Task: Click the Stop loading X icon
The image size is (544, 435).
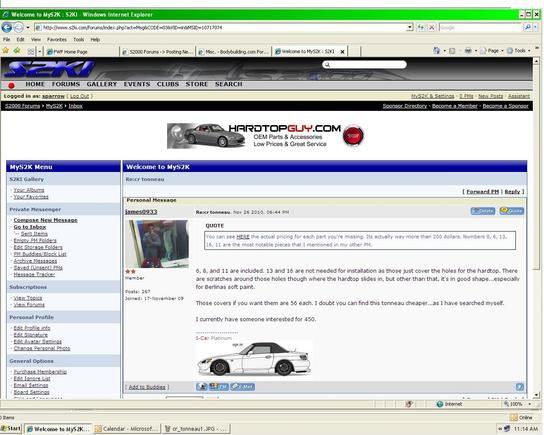Action: tap(432, 27)
